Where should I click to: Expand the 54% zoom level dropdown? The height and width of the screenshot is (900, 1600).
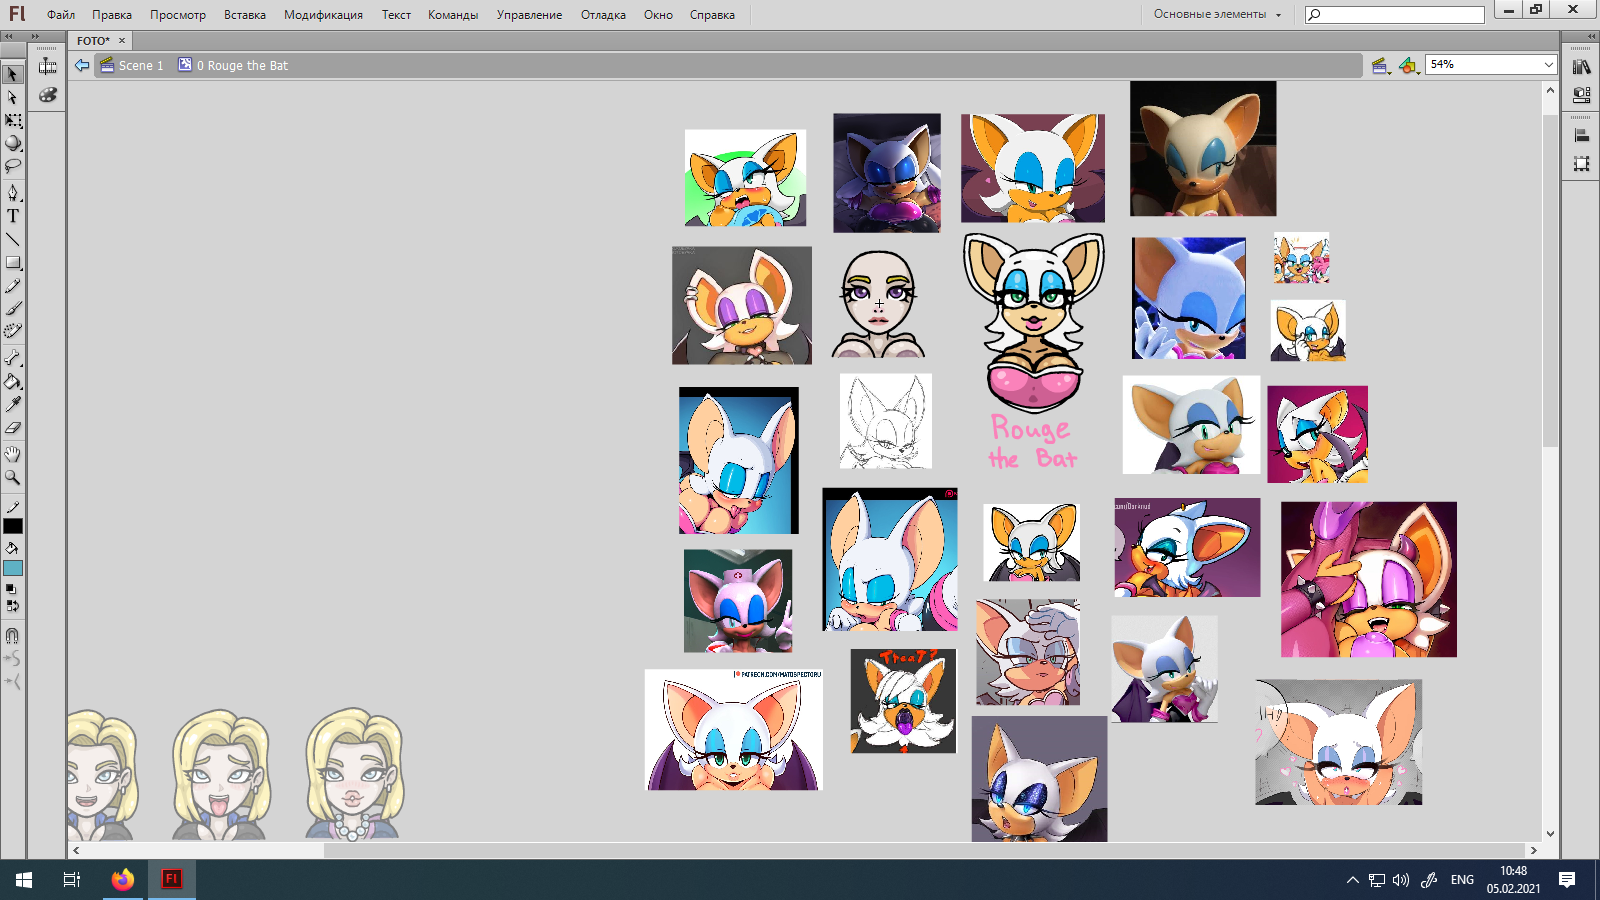pos(1549,65)
